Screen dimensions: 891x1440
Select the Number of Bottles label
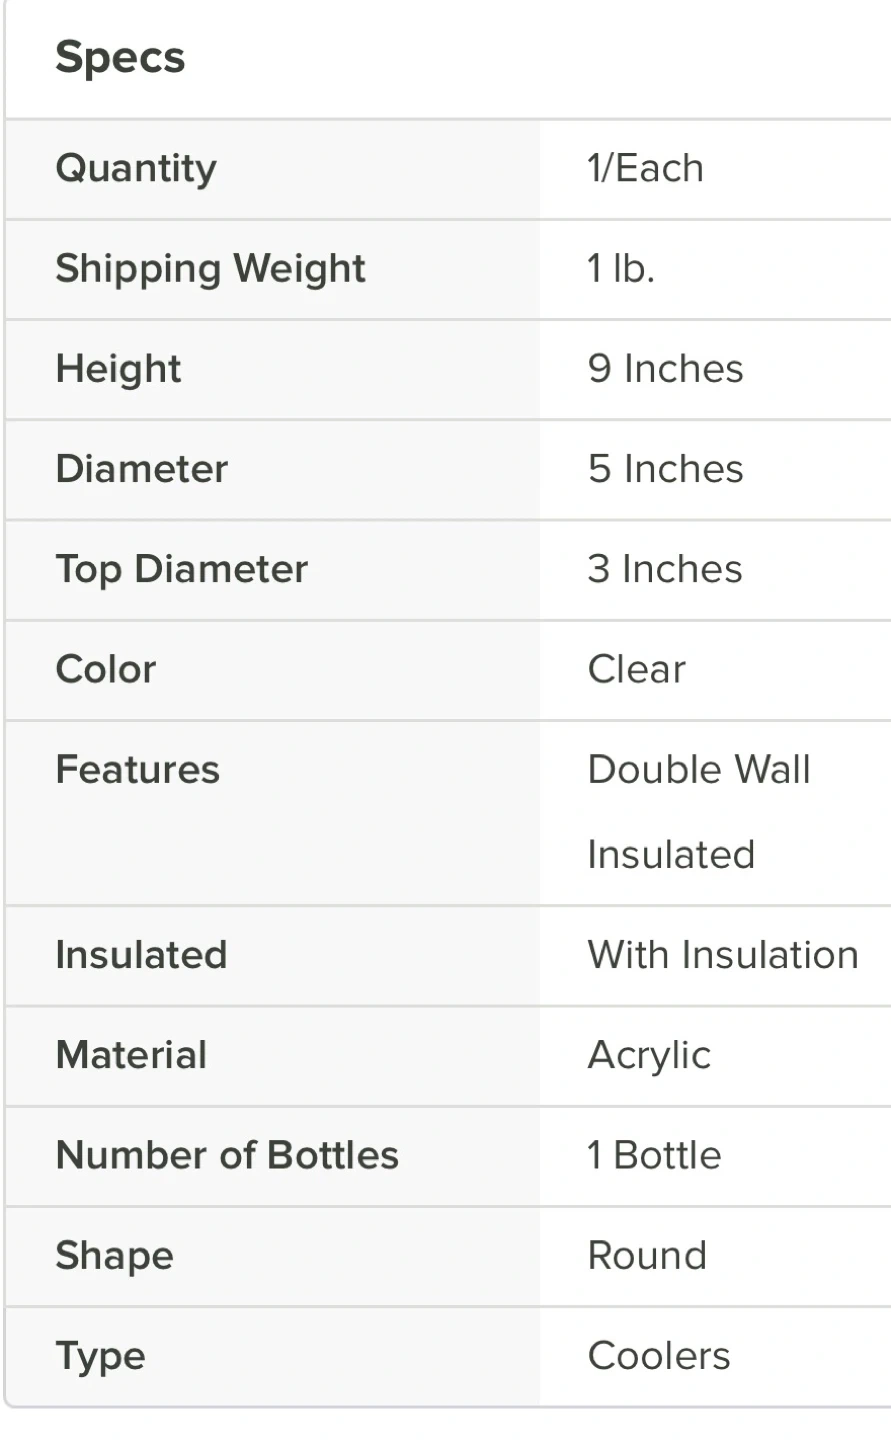pos(227,1155)
